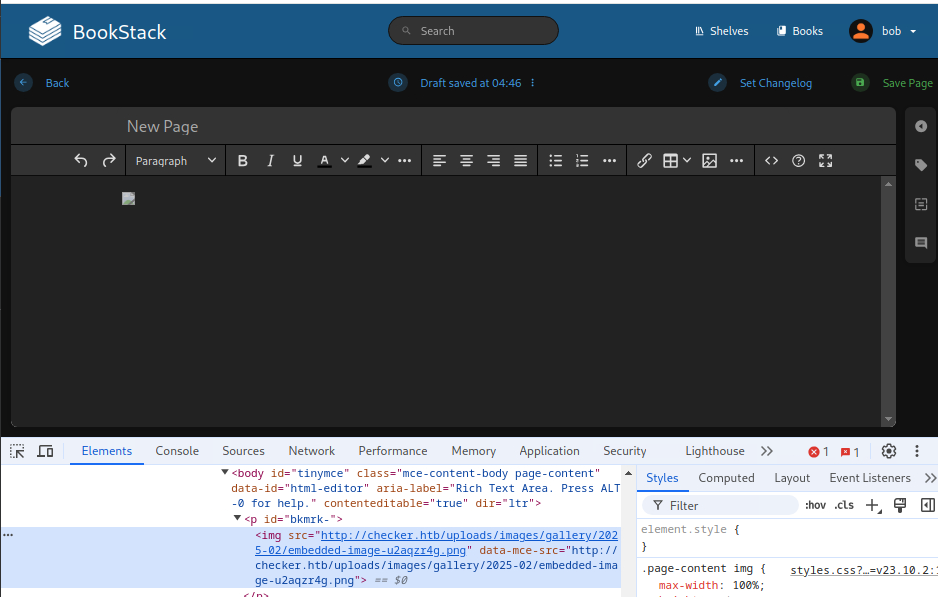Click the insert link icon
The height and width of the screenshot is (597, 938).
coord(644,160)
